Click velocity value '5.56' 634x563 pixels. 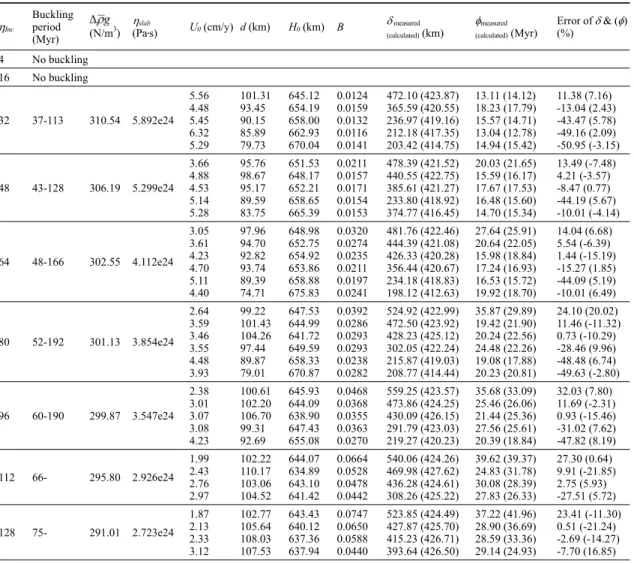(199, 96)
